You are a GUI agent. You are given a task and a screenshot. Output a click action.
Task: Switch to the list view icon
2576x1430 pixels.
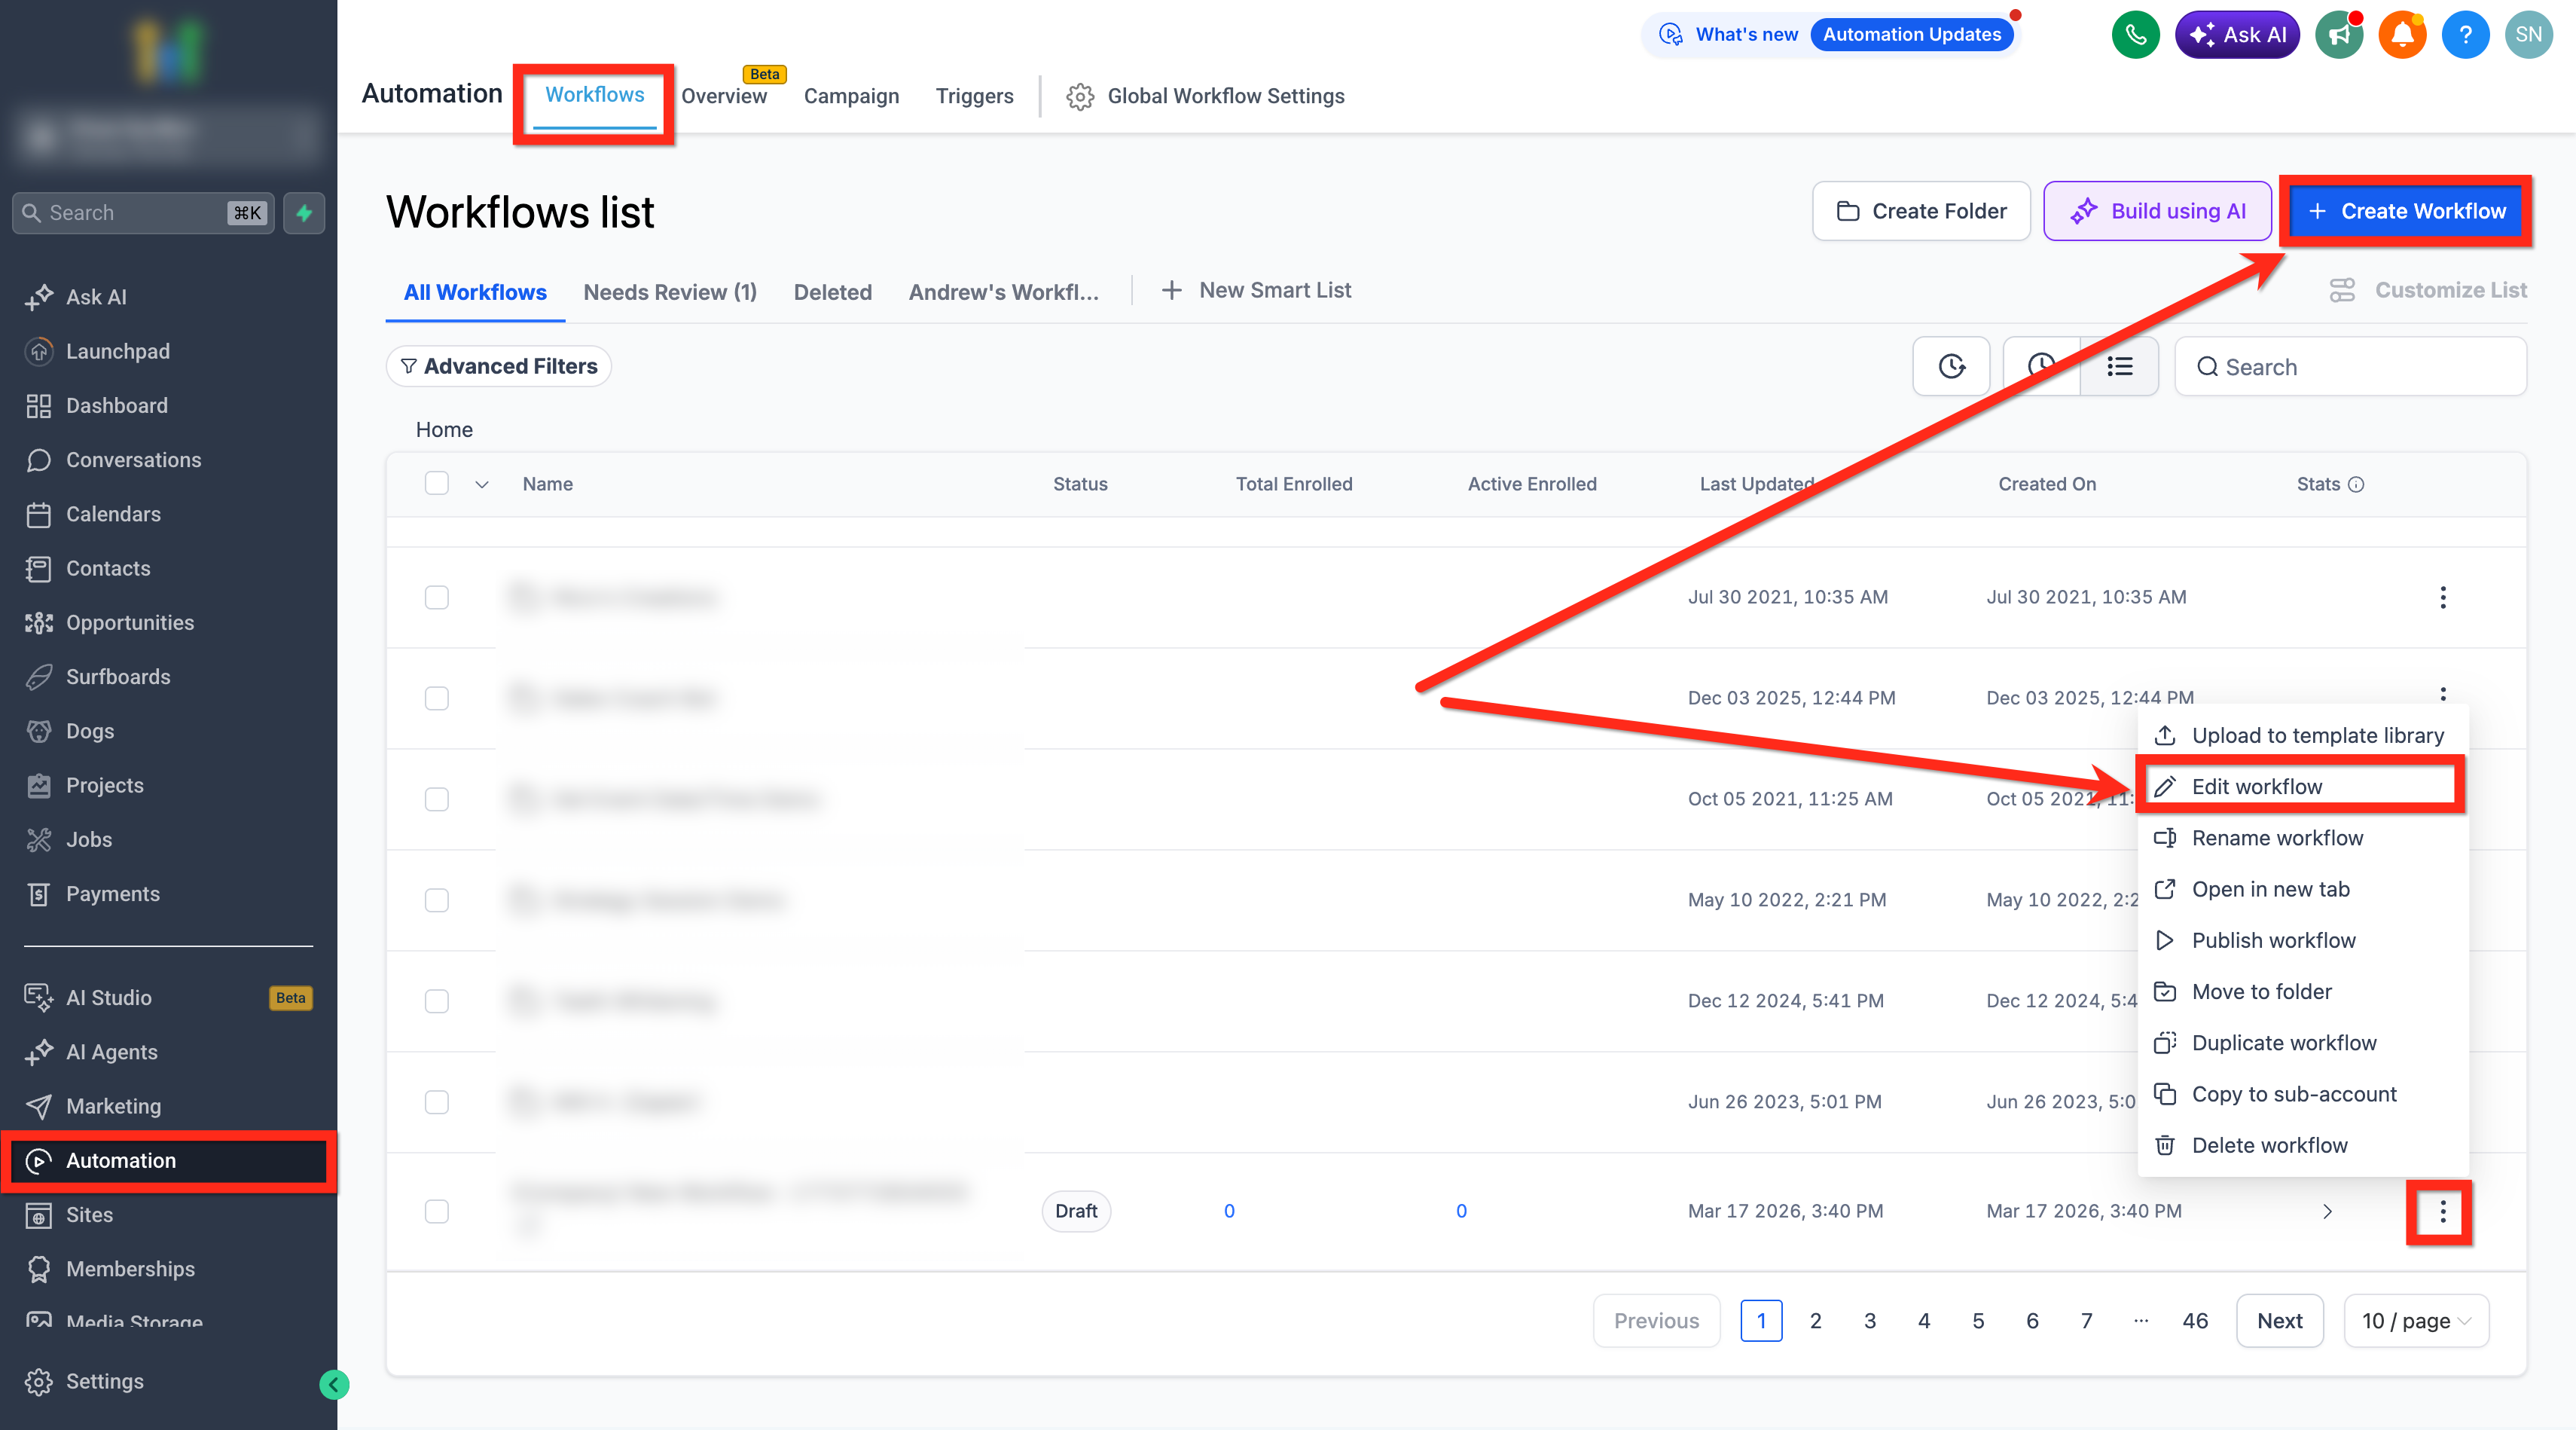click(x=2119, y=366)
